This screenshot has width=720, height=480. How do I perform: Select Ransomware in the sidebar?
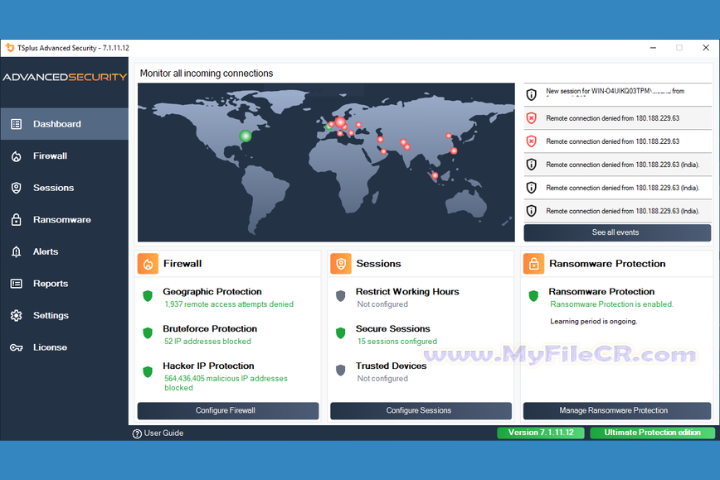pos(64,220)
